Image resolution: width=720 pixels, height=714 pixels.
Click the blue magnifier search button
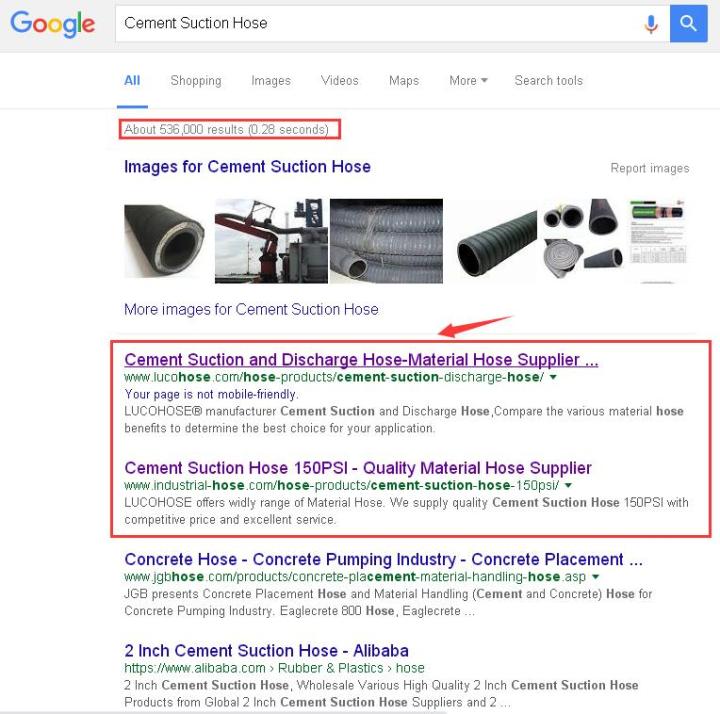(x=688, y=23)
